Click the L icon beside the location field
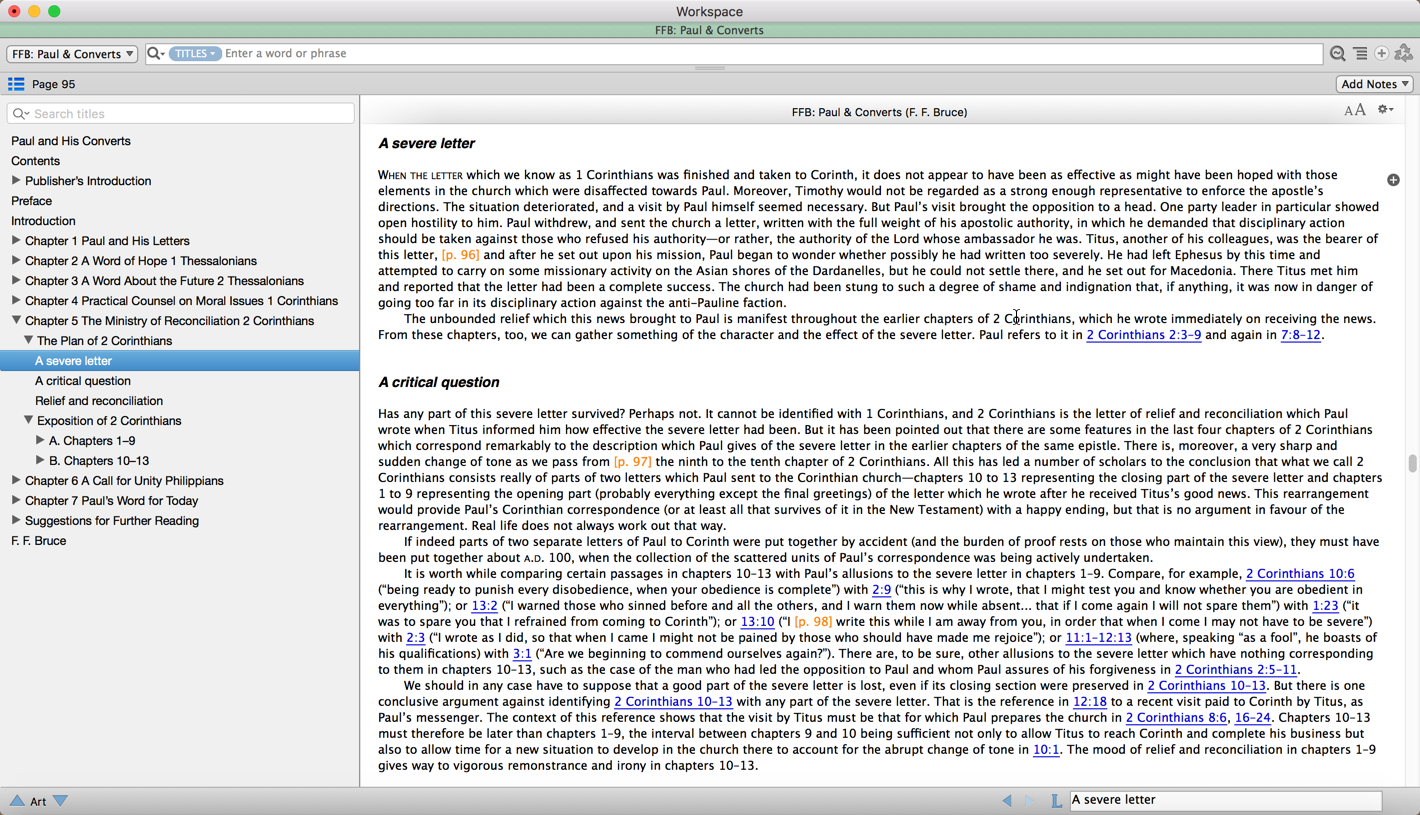 click(1056, 801)
